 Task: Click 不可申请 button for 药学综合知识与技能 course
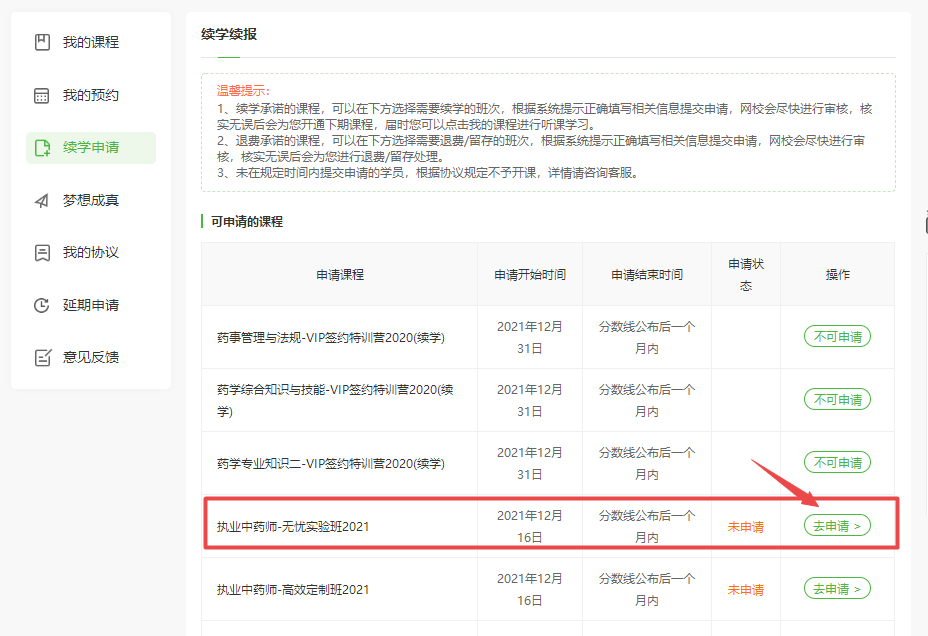tap(837, 400)
